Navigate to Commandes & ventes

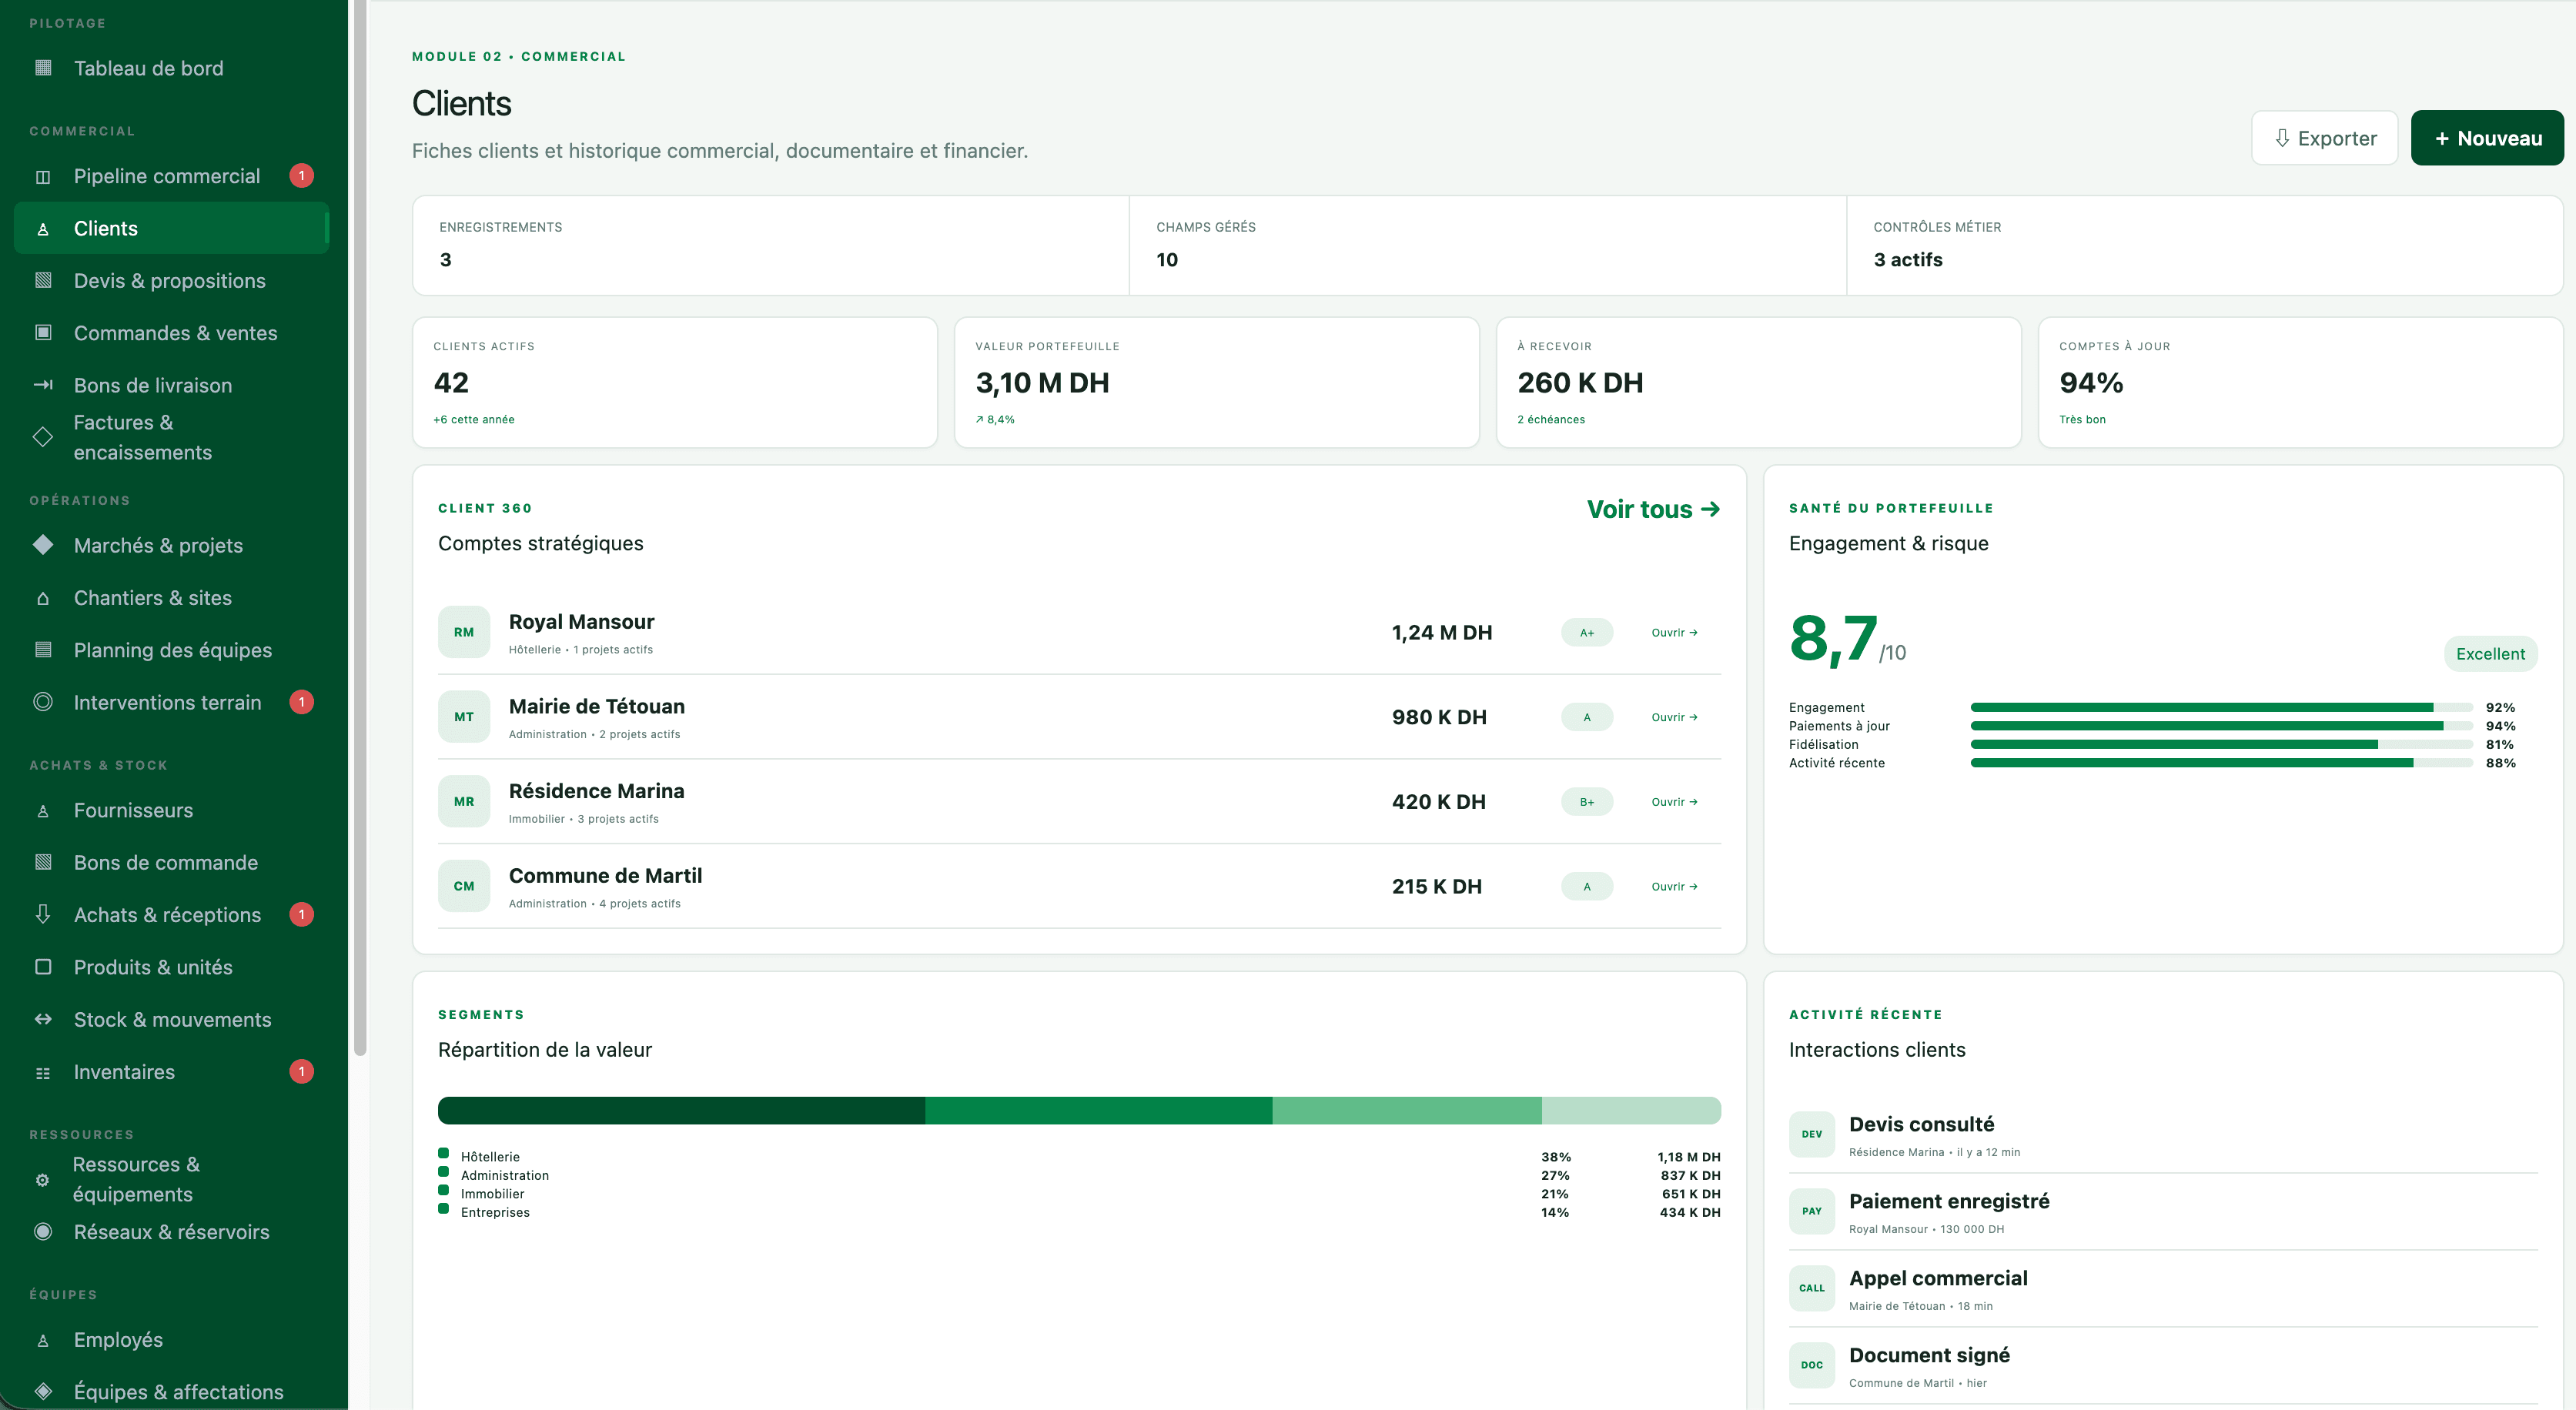[171, 333]
